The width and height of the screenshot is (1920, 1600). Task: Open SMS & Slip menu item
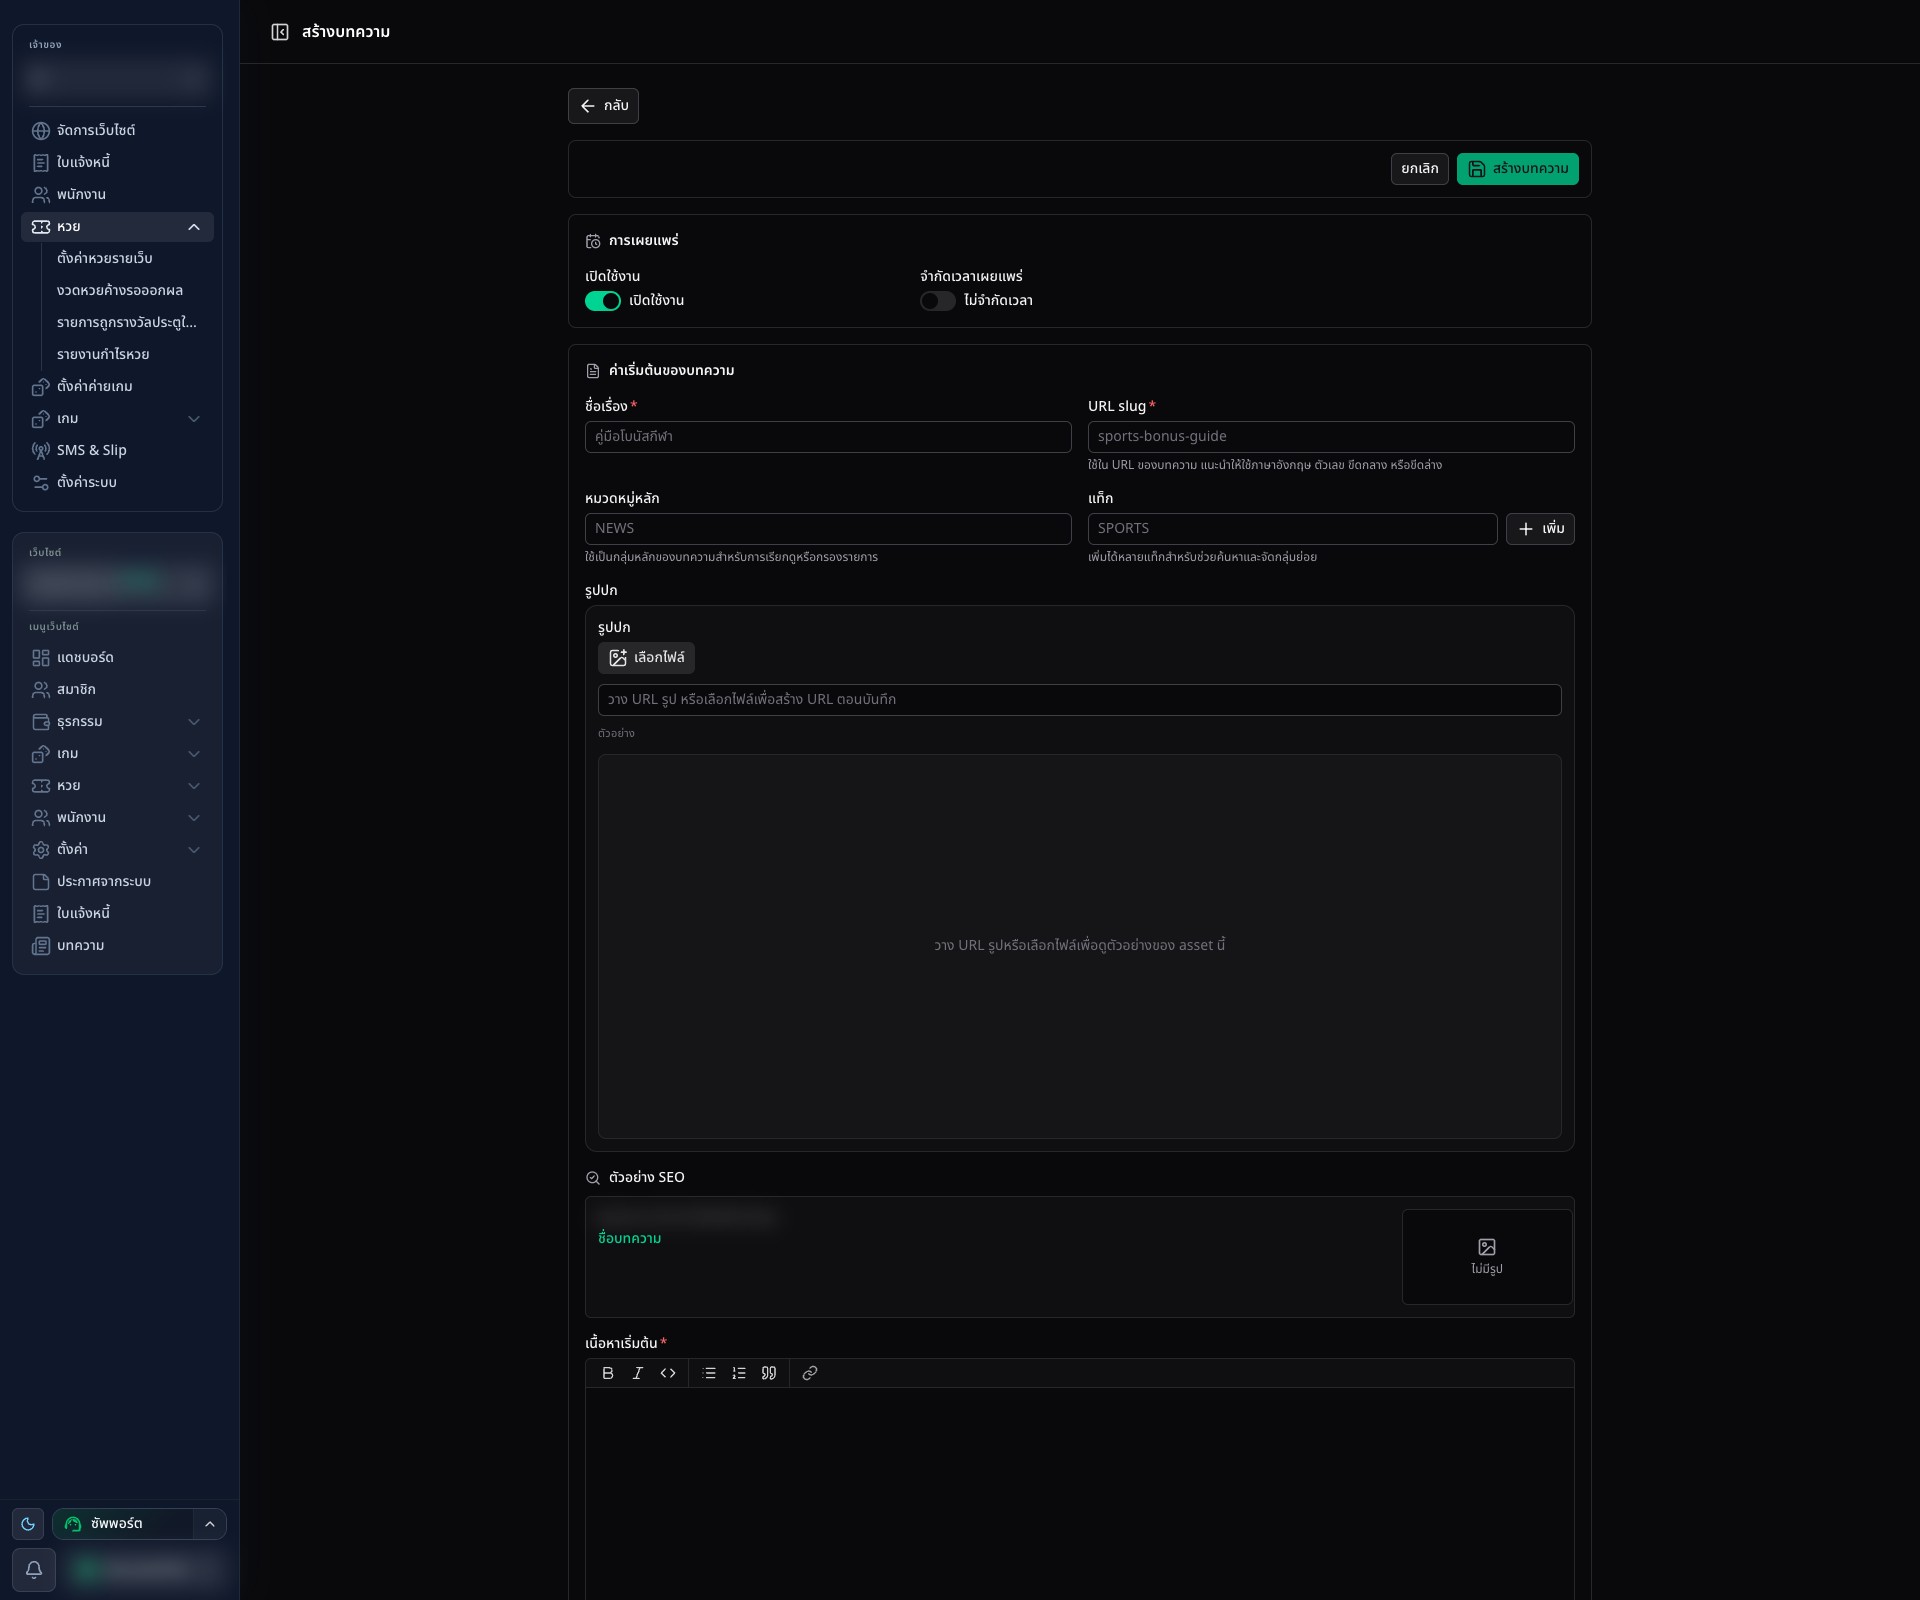pos(117,451)
